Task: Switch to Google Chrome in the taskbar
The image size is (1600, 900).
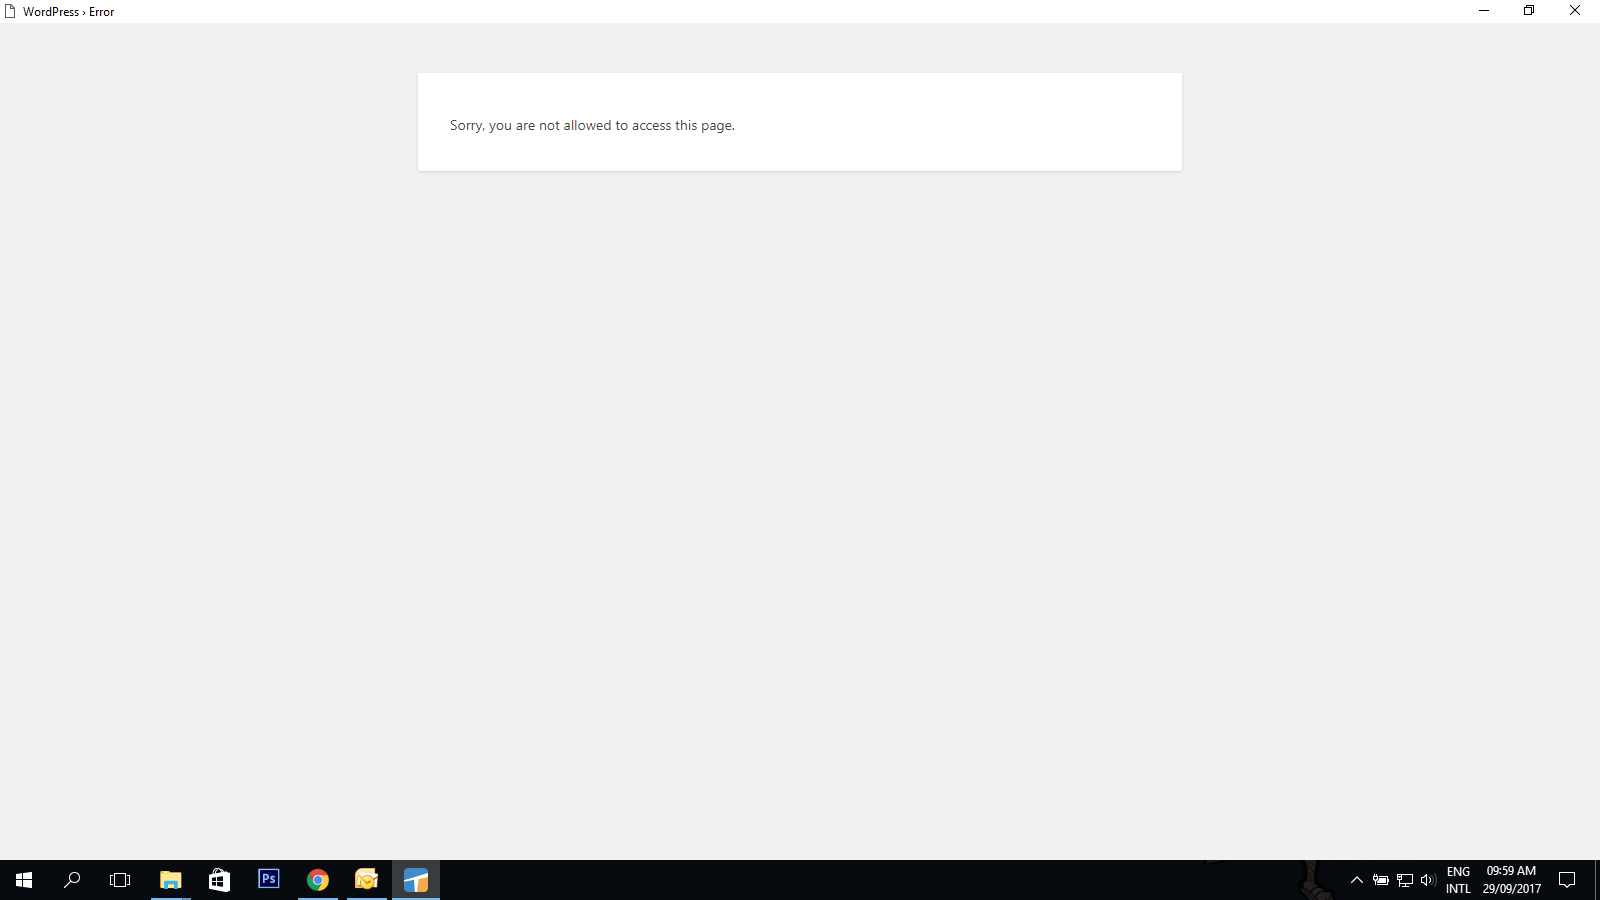Action: pyautogui.click(x=318, y=880)
